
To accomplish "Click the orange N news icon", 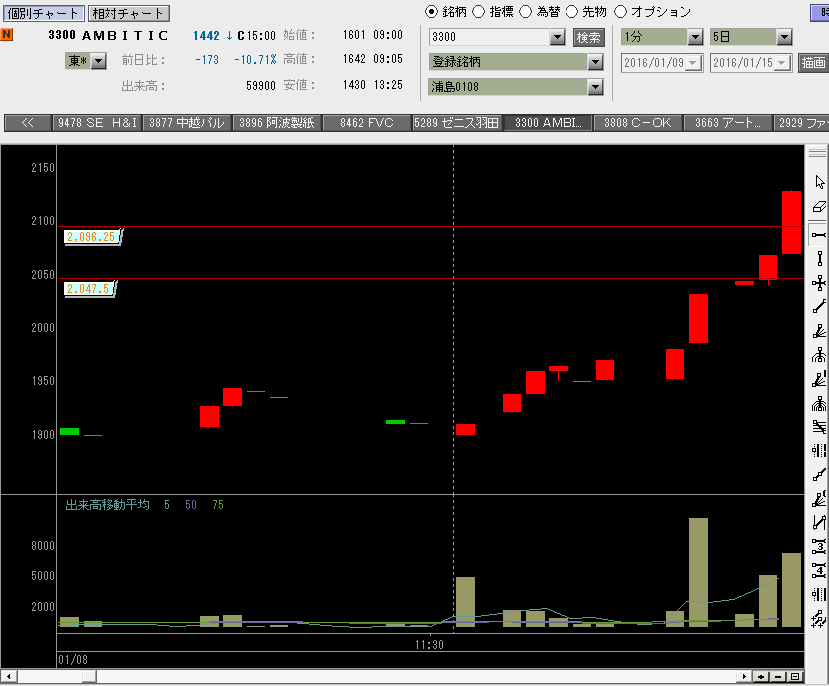I will pyautogui.click(x=7, y=35).
